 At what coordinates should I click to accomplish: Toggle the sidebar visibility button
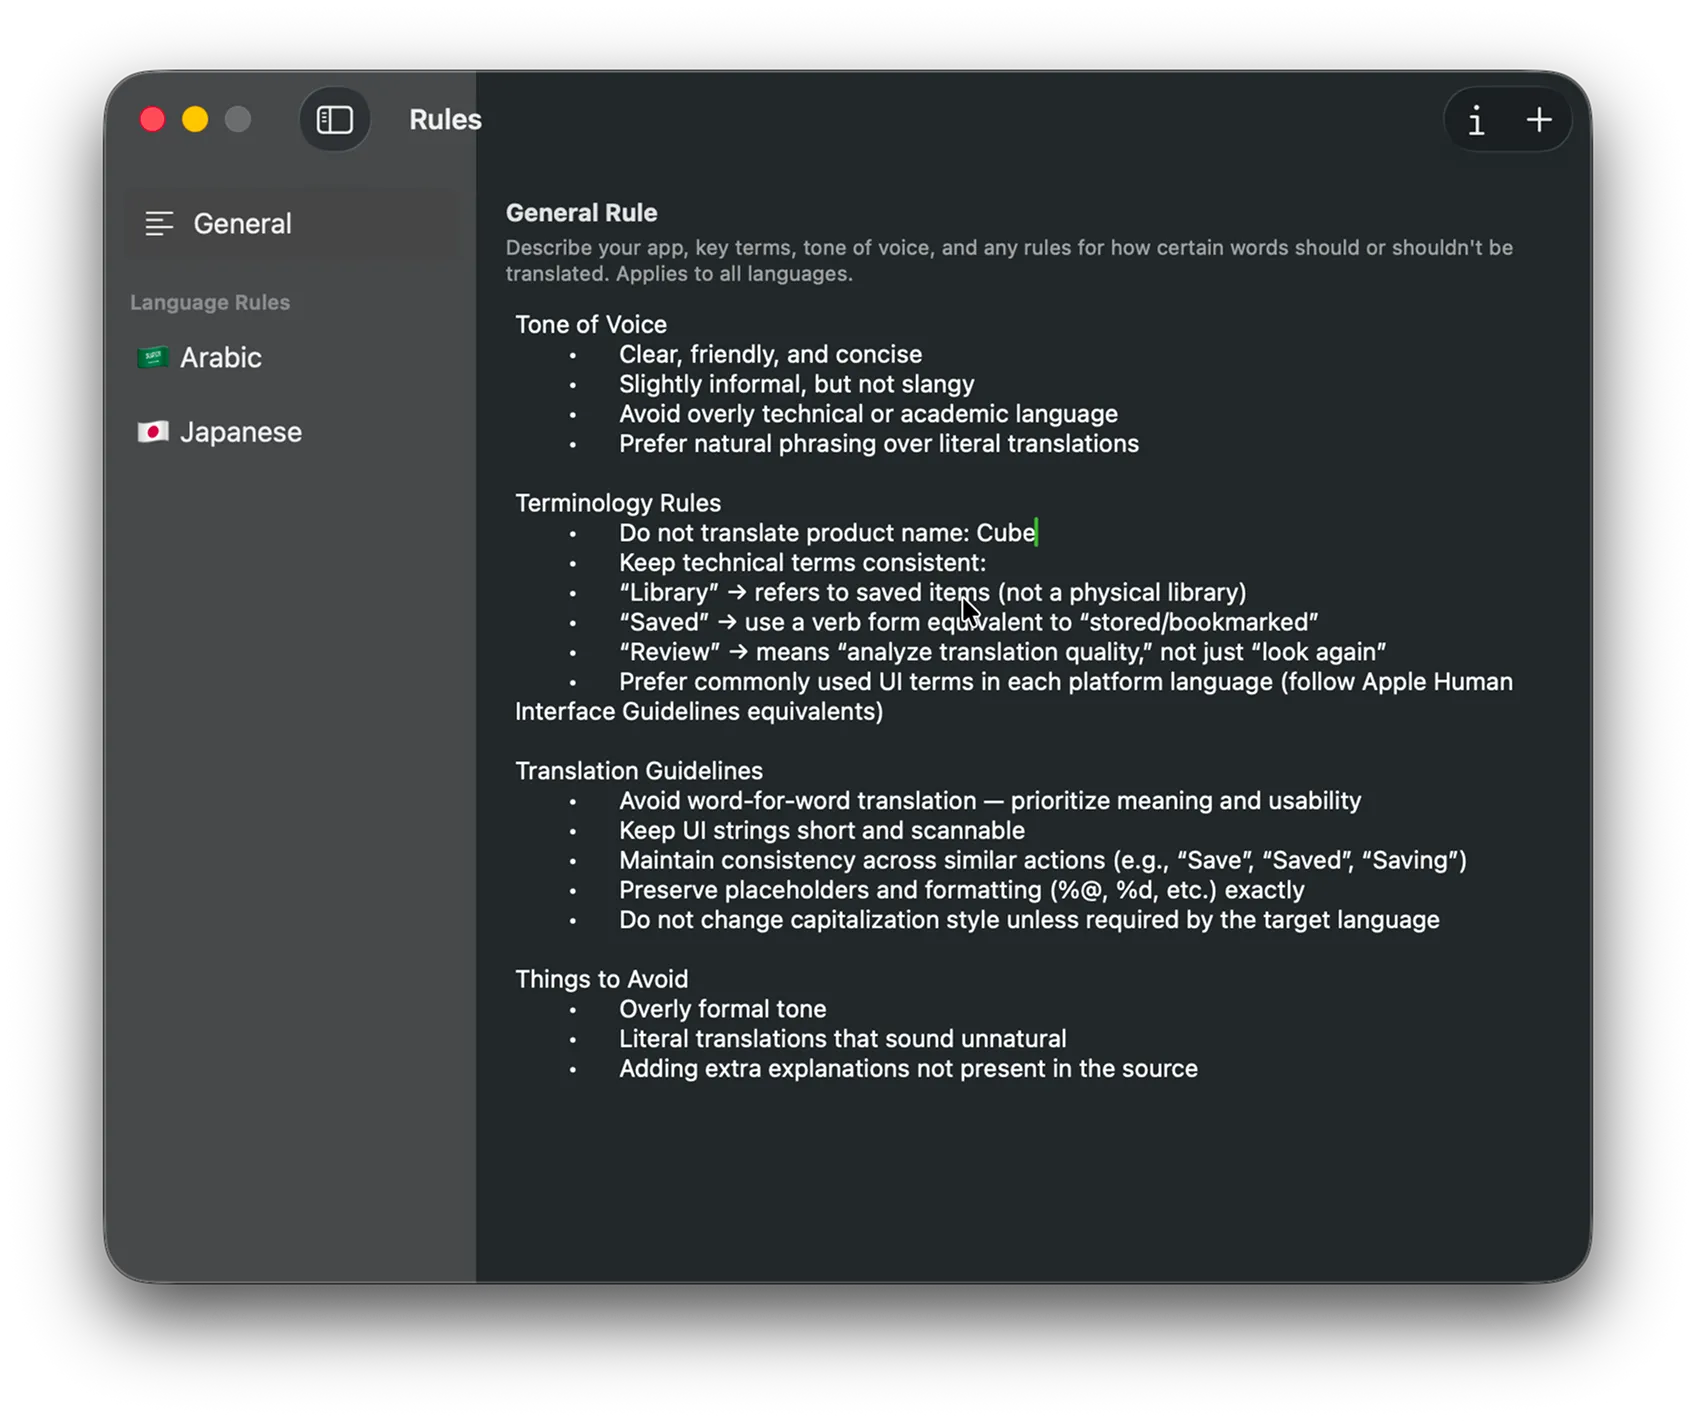[x=334, y=120]
